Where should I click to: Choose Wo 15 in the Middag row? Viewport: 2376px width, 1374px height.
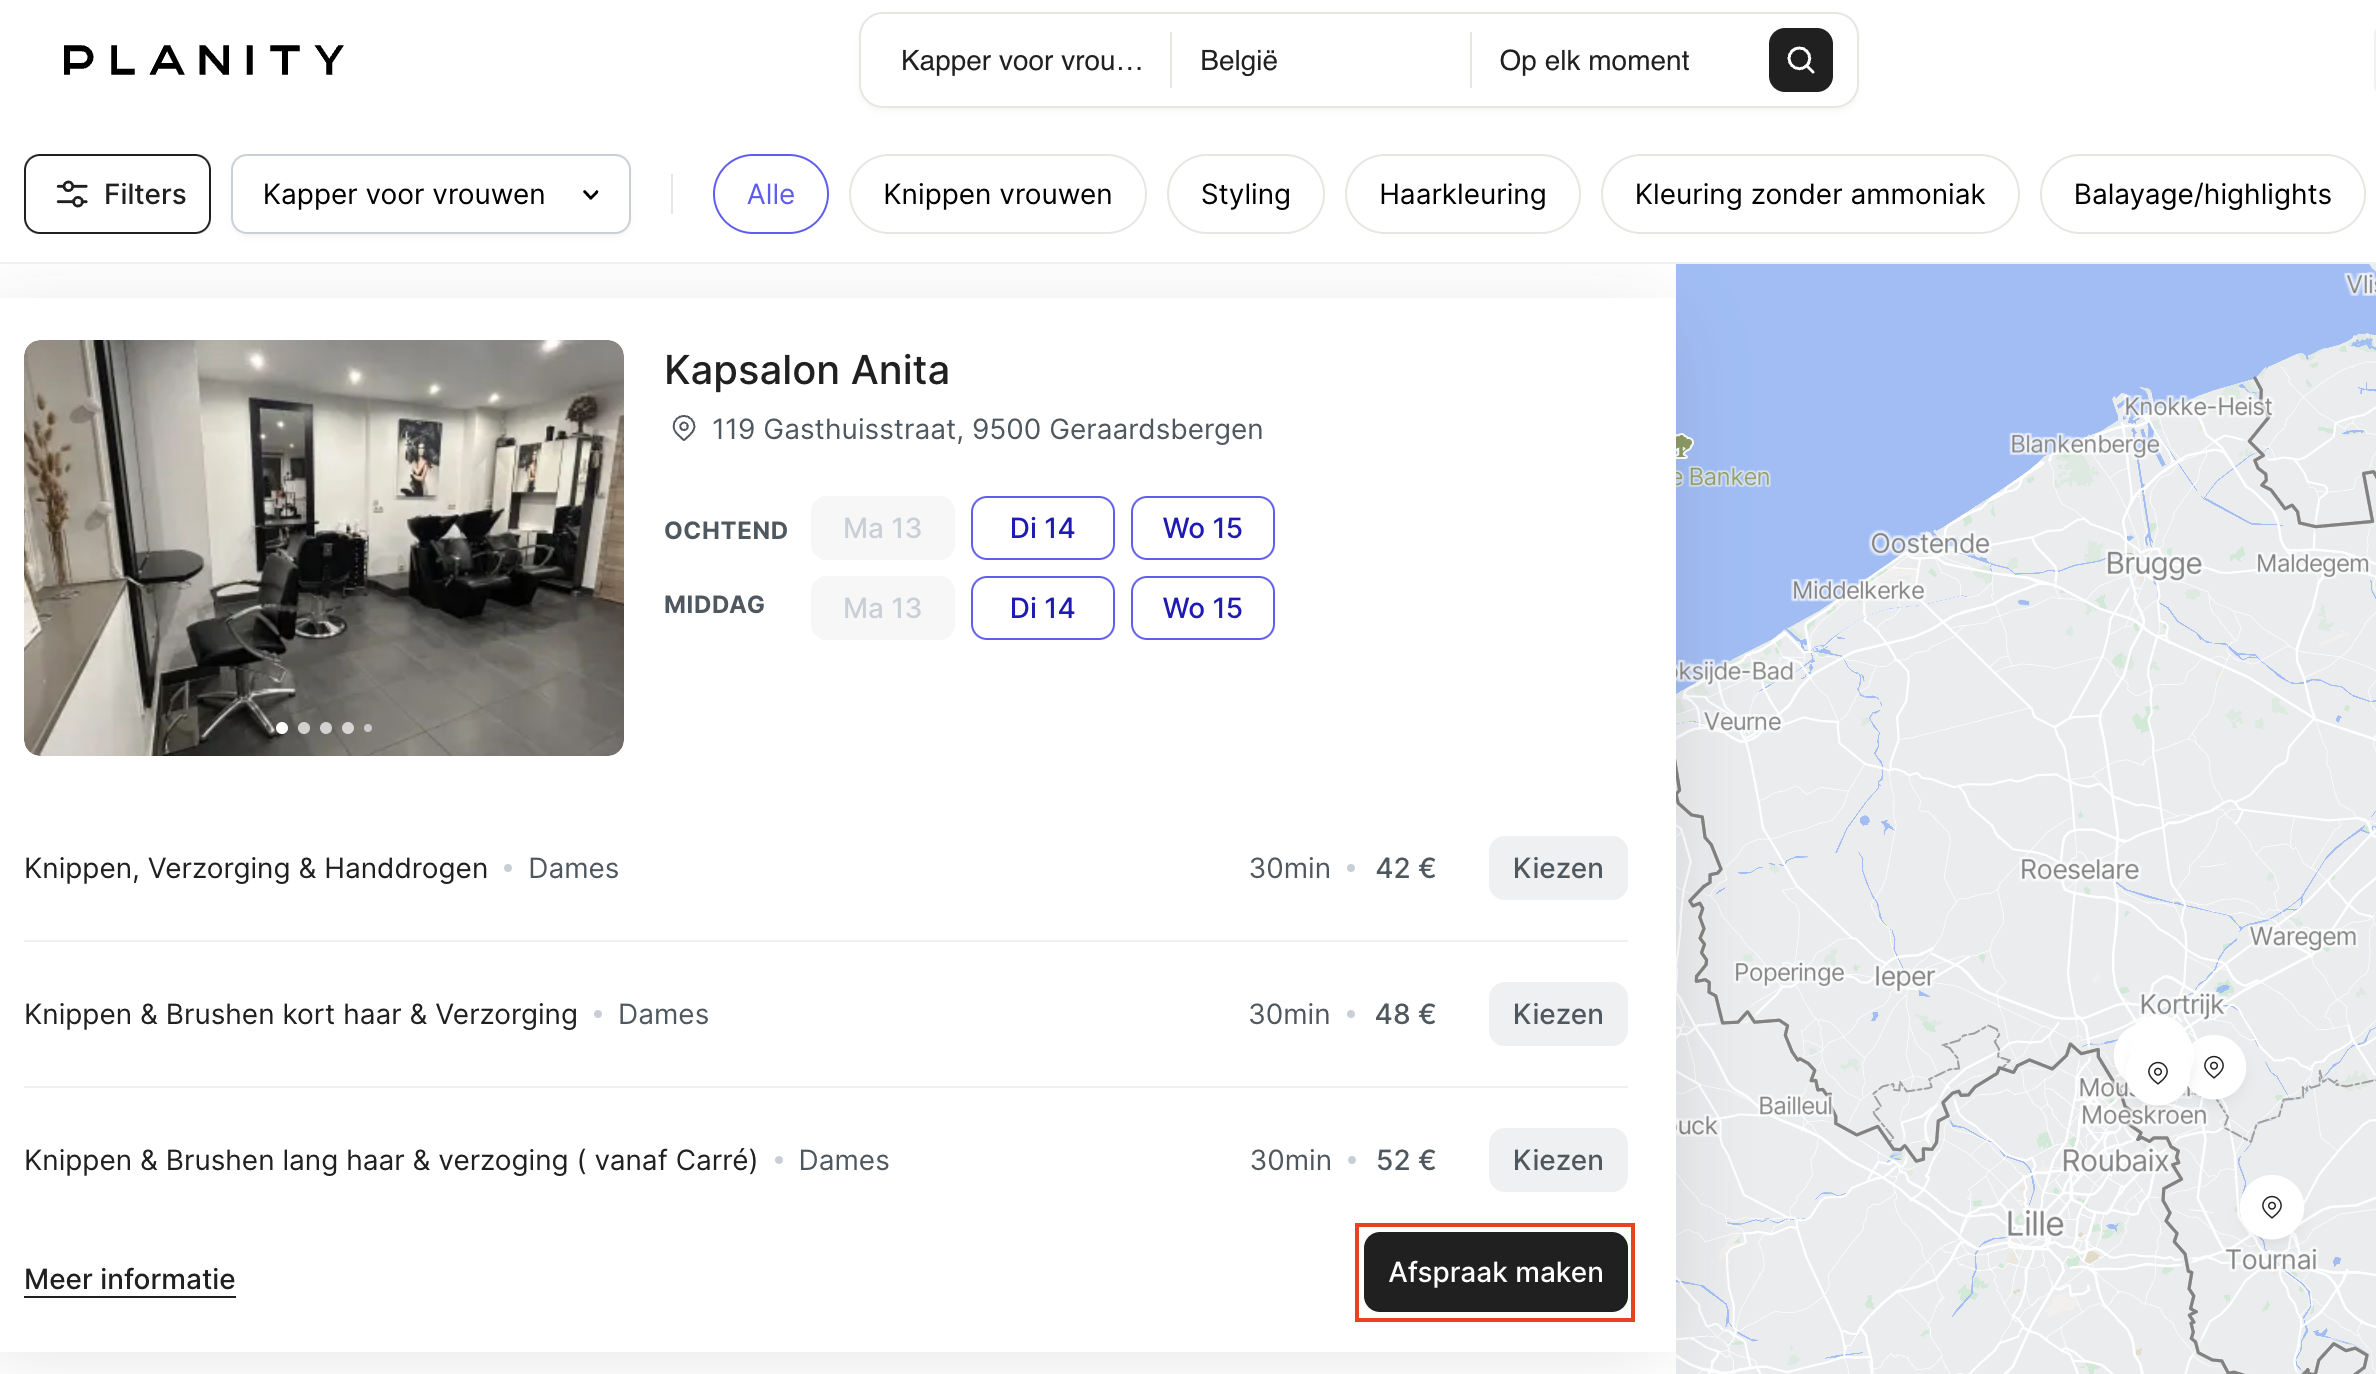[1202, 608]
